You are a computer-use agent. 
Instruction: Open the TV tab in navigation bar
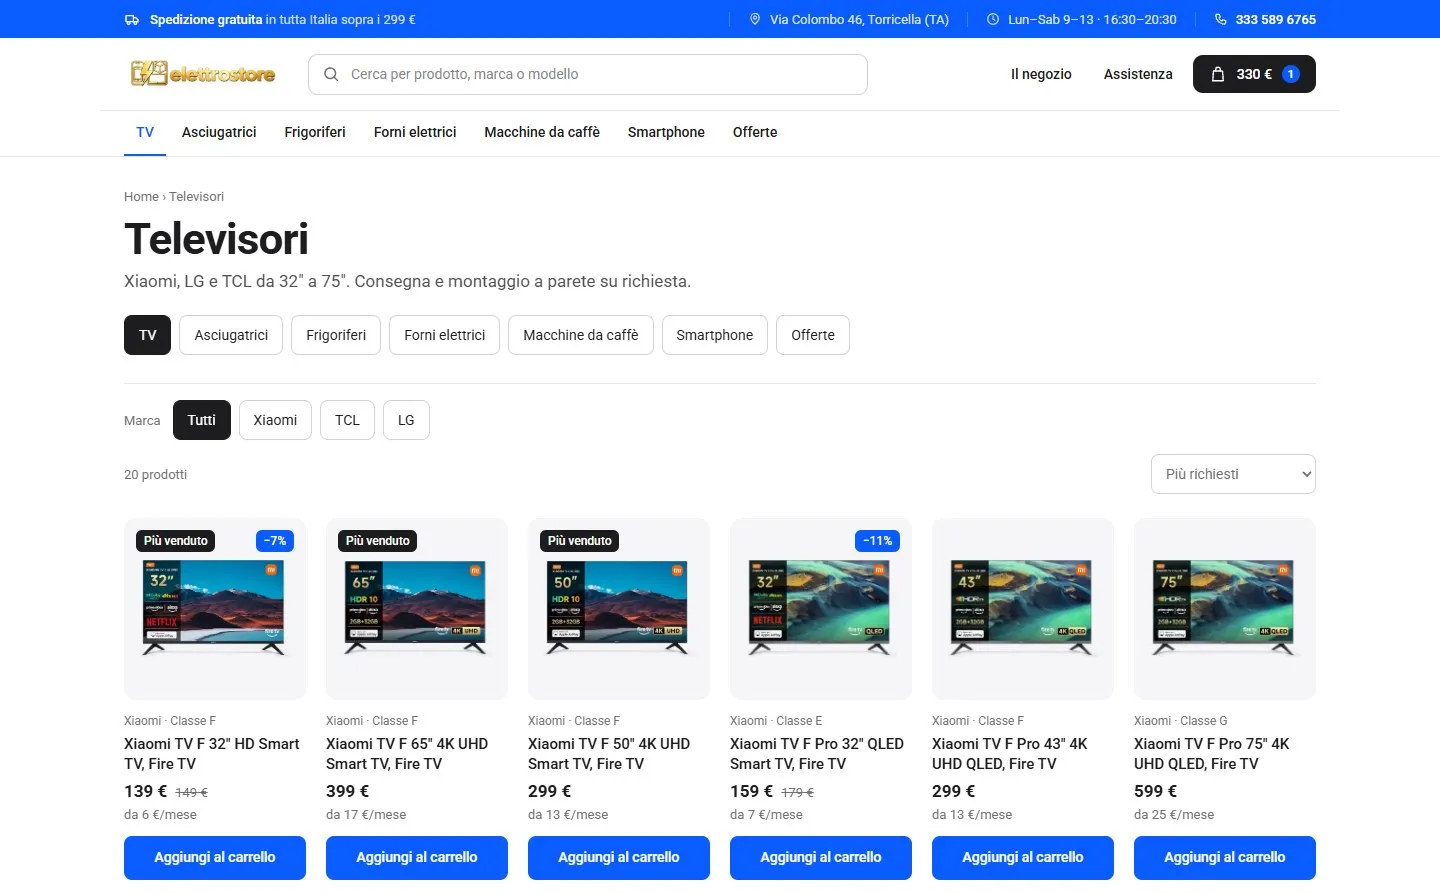tap(145, 132)
